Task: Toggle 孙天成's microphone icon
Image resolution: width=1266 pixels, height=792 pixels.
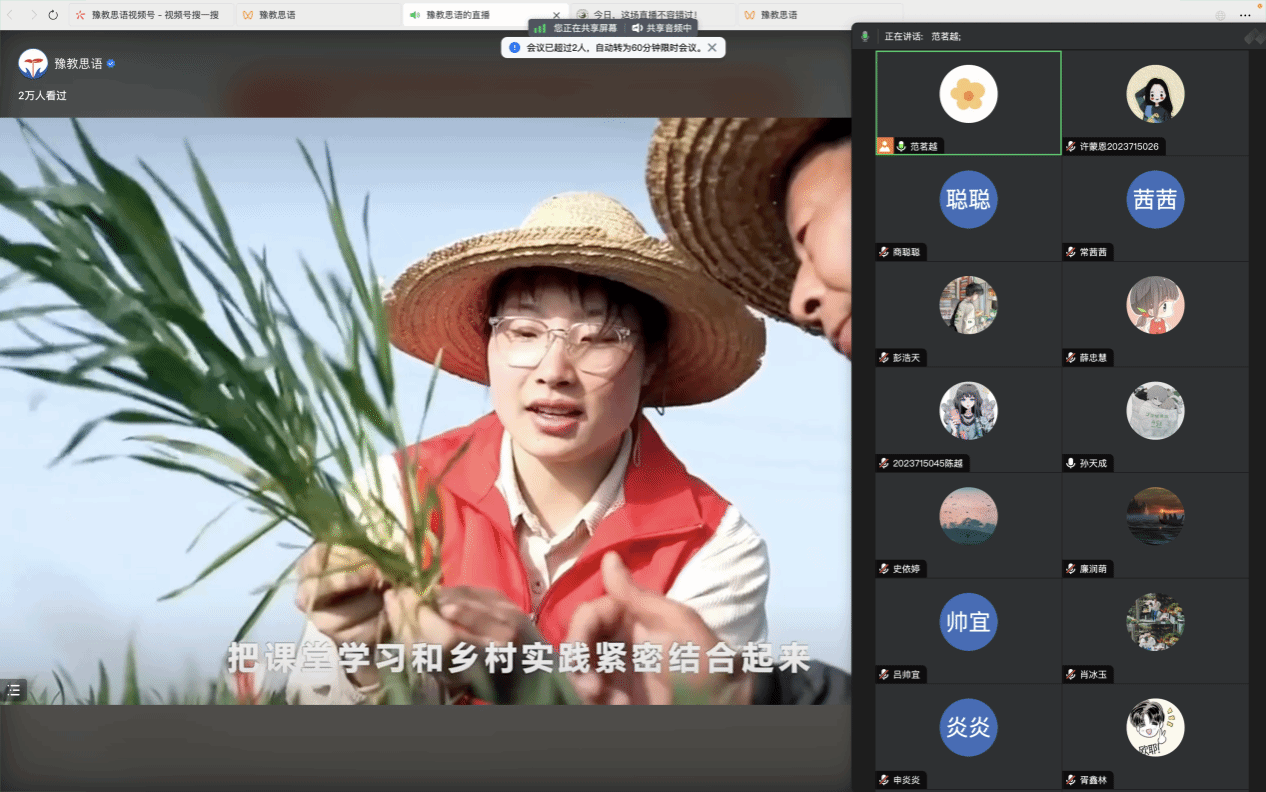Action: coord(1071,463)
